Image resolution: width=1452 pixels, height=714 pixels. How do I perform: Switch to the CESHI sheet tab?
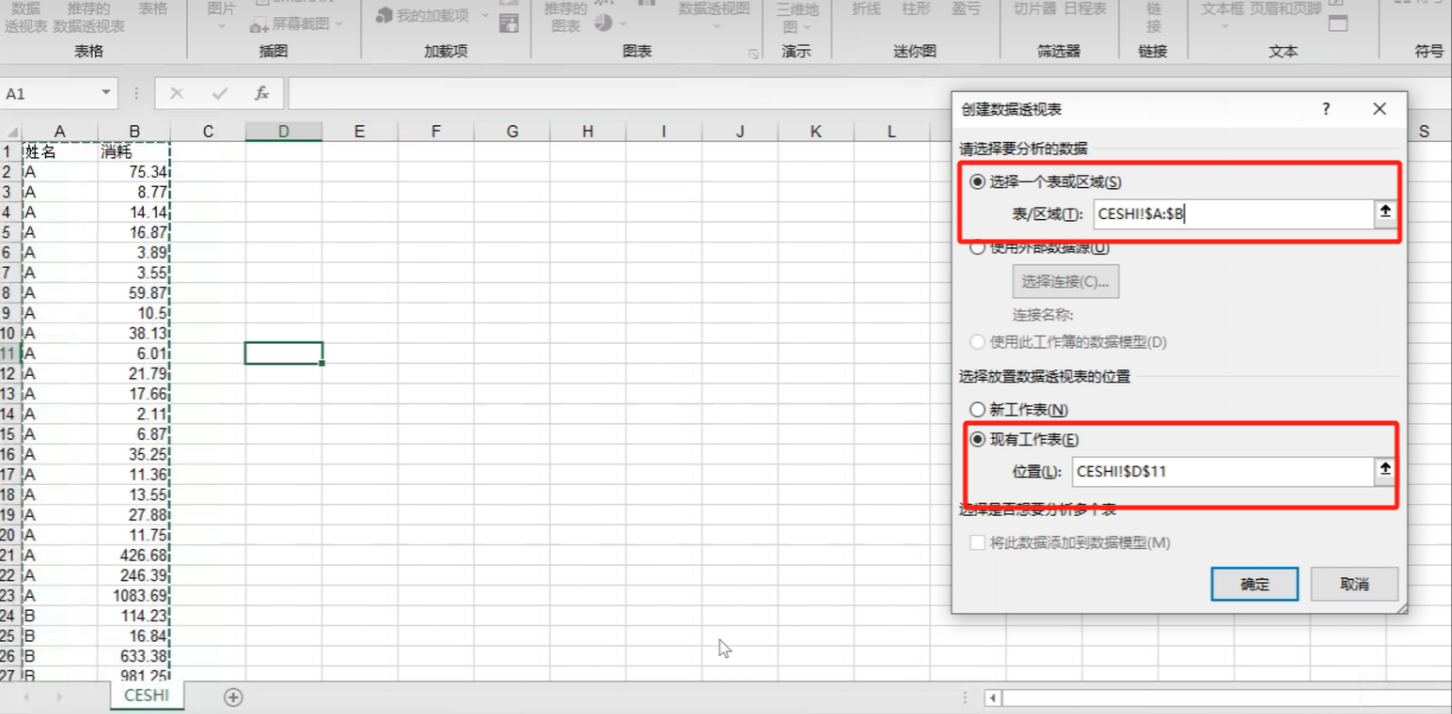[147, 695]
